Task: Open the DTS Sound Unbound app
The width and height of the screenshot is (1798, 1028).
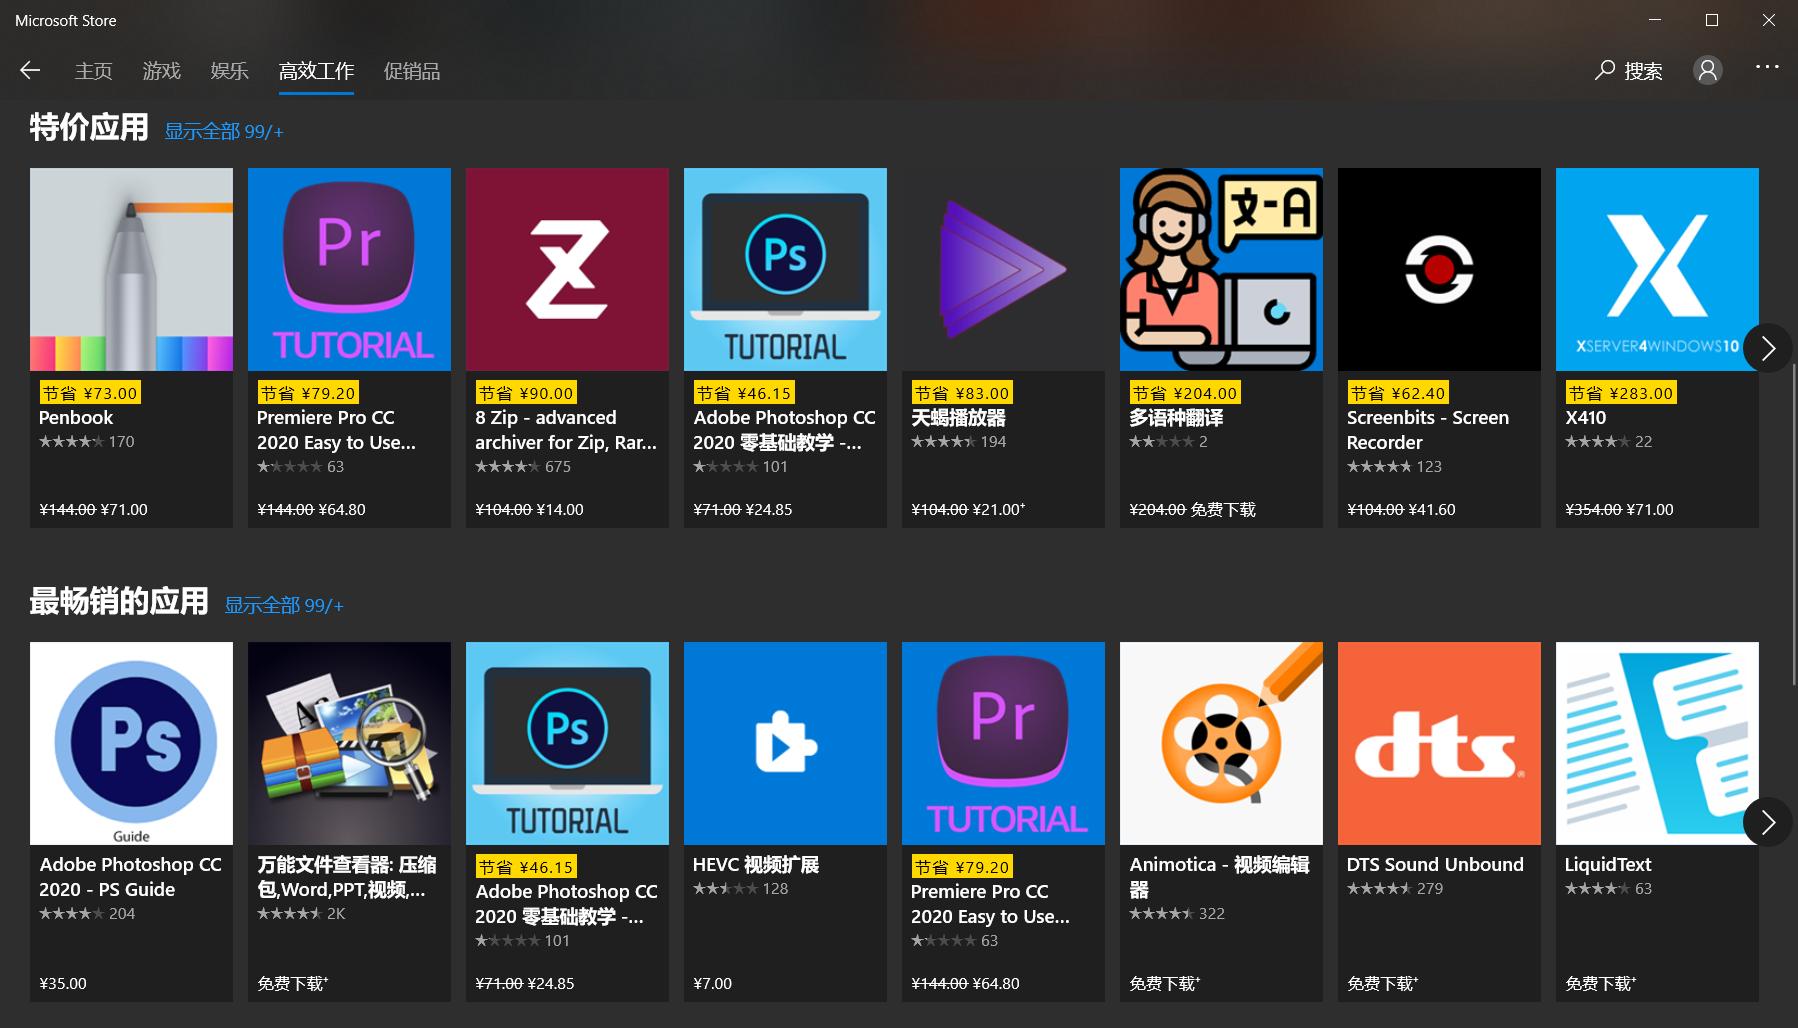Action: (1439, 743)
